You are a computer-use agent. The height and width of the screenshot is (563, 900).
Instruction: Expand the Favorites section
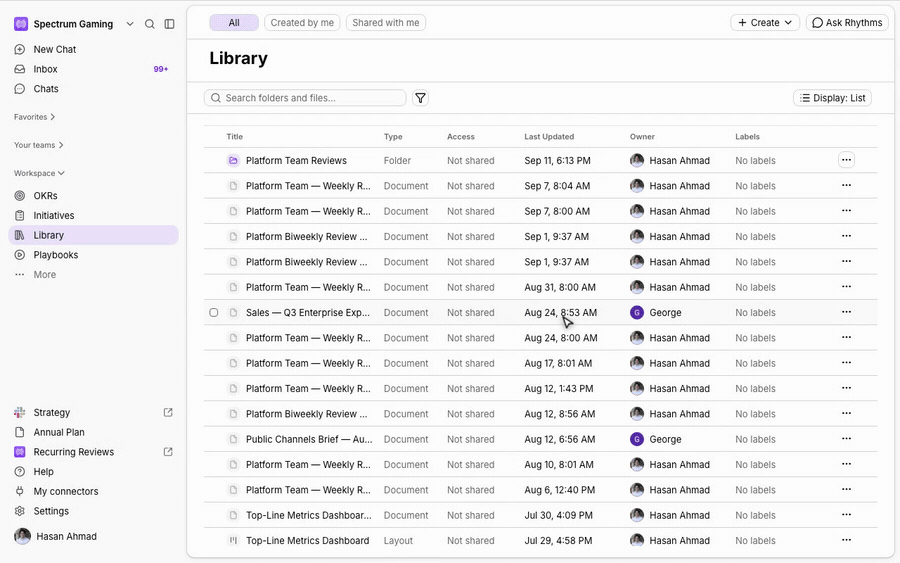[x=34, y=117]
